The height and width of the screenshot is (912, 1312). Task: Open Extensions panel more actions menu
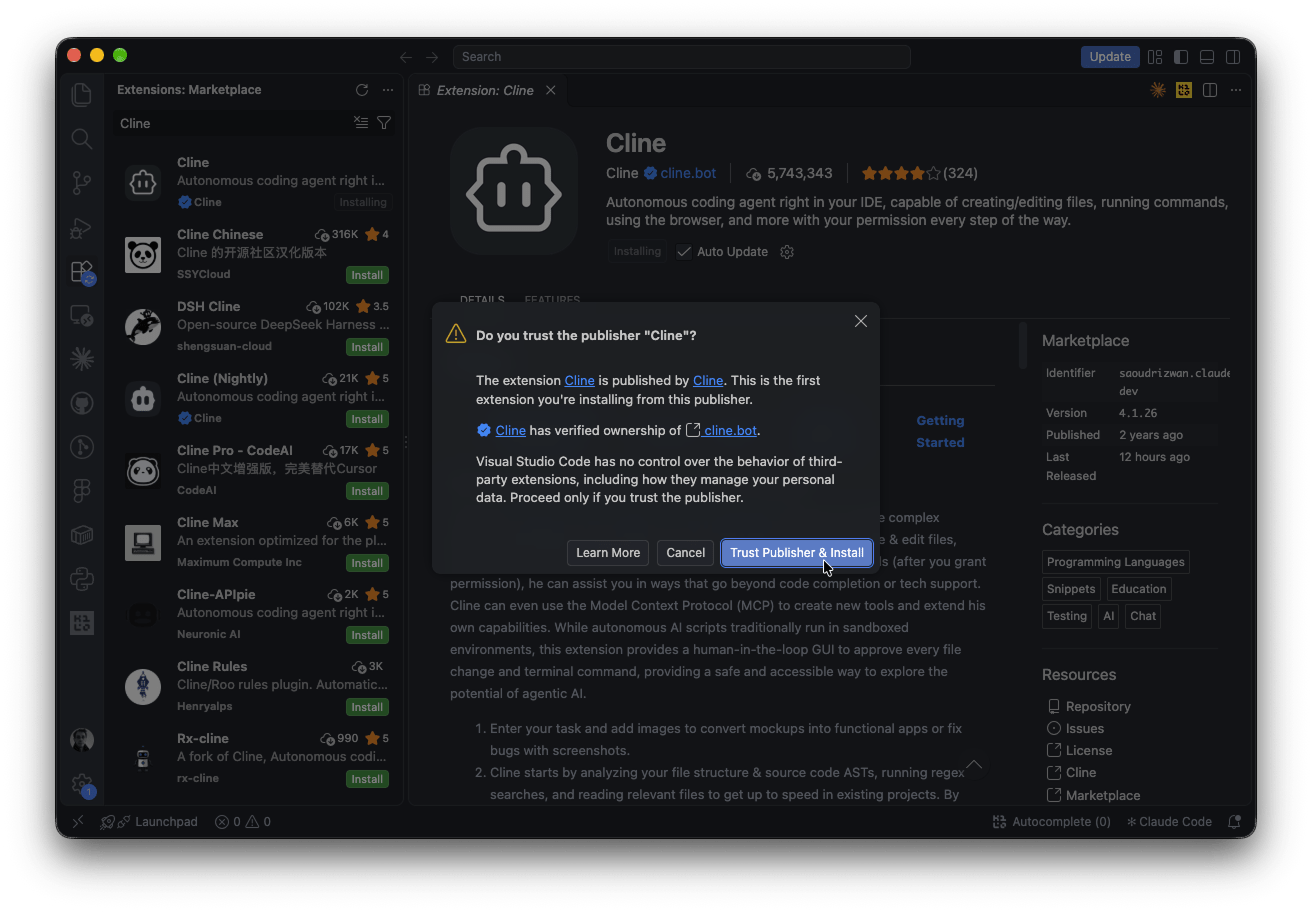(x=388, y=90)
